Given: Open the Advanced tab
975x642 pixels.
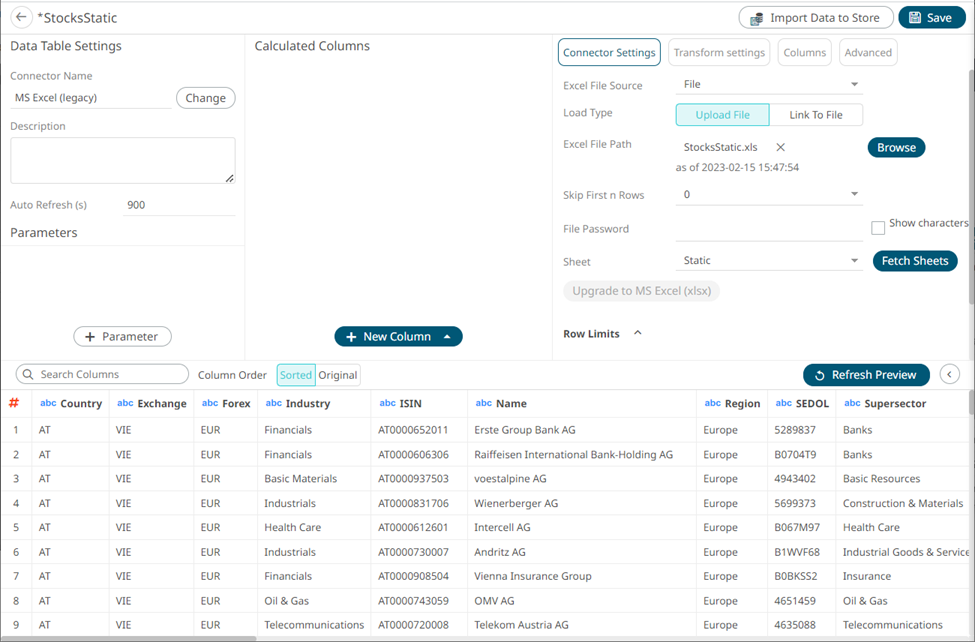Looking at the screenshot, I should pyautogui.click(x=867, y=52).
